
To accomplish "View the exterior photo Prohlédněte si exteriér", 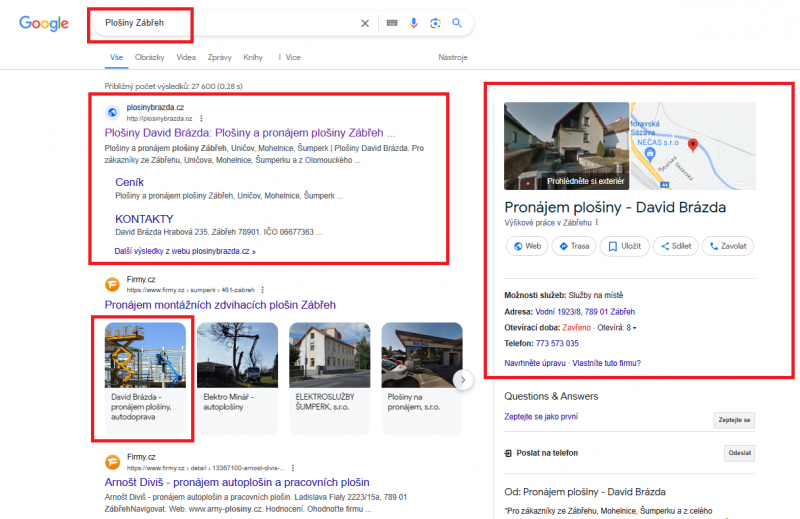I will tap(566, 146).
